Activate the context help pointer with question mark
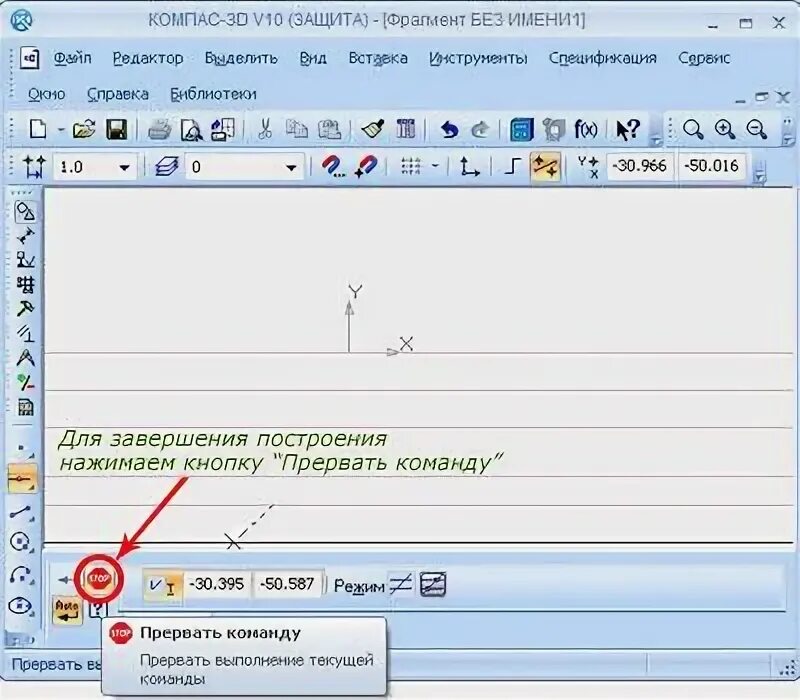 [628, 130]
